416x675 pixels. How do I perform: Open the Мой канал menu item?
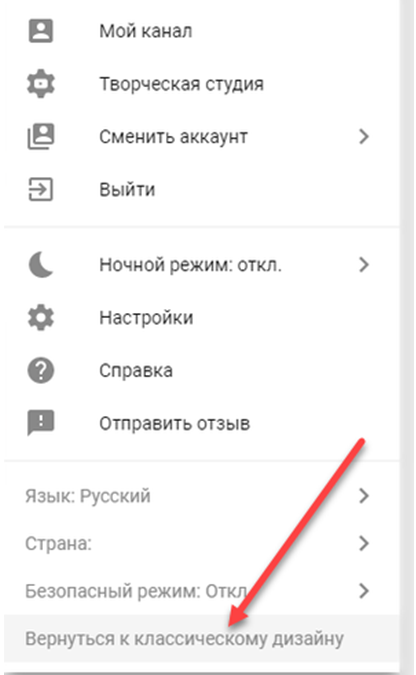(x=146, y=31)
